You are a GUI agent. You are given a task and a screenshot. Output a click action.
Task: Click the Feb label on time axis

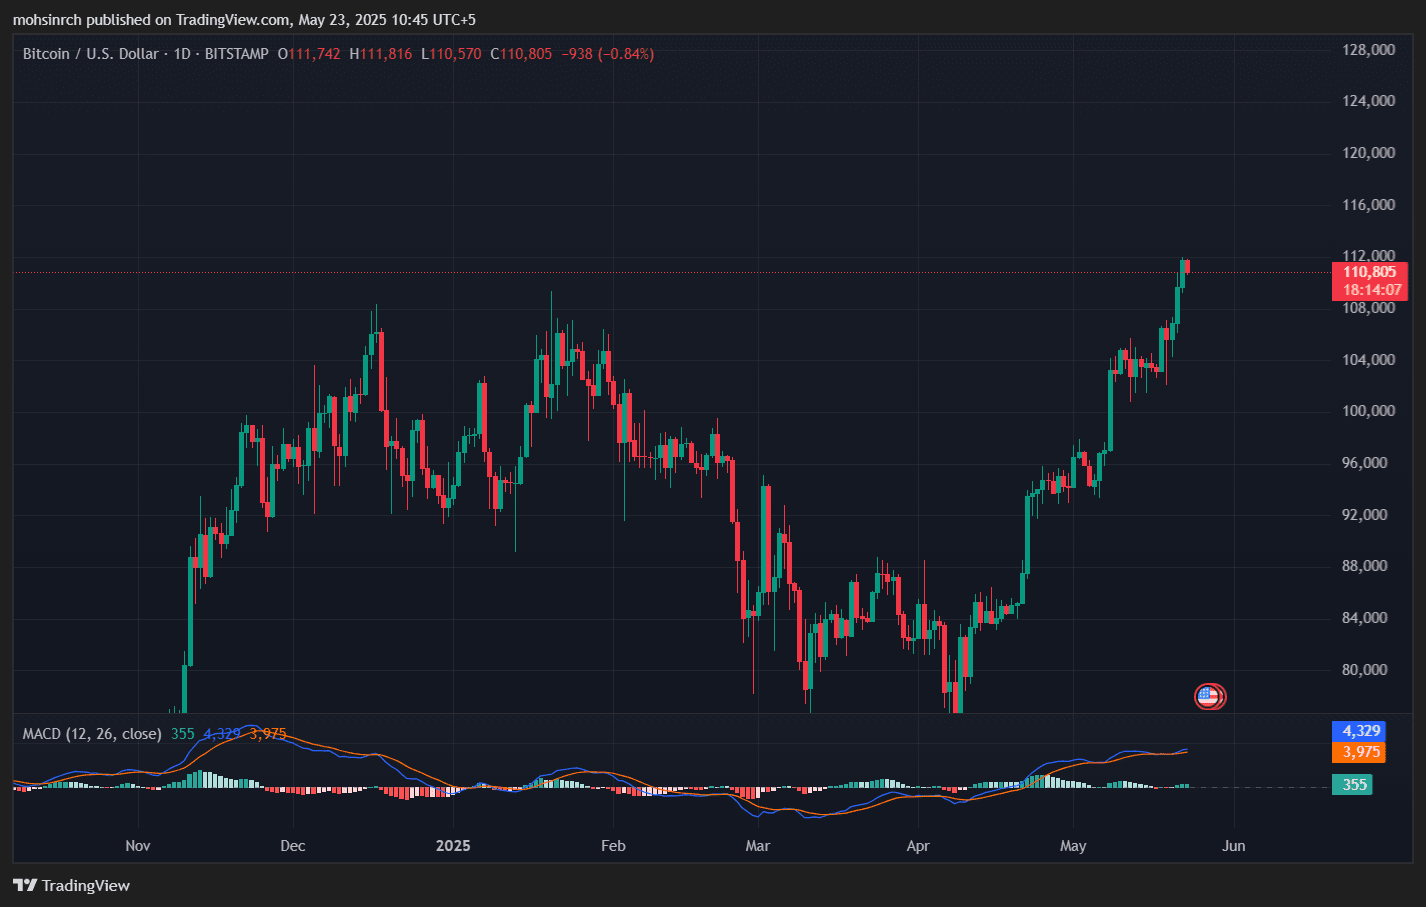(x=613, y=846)
